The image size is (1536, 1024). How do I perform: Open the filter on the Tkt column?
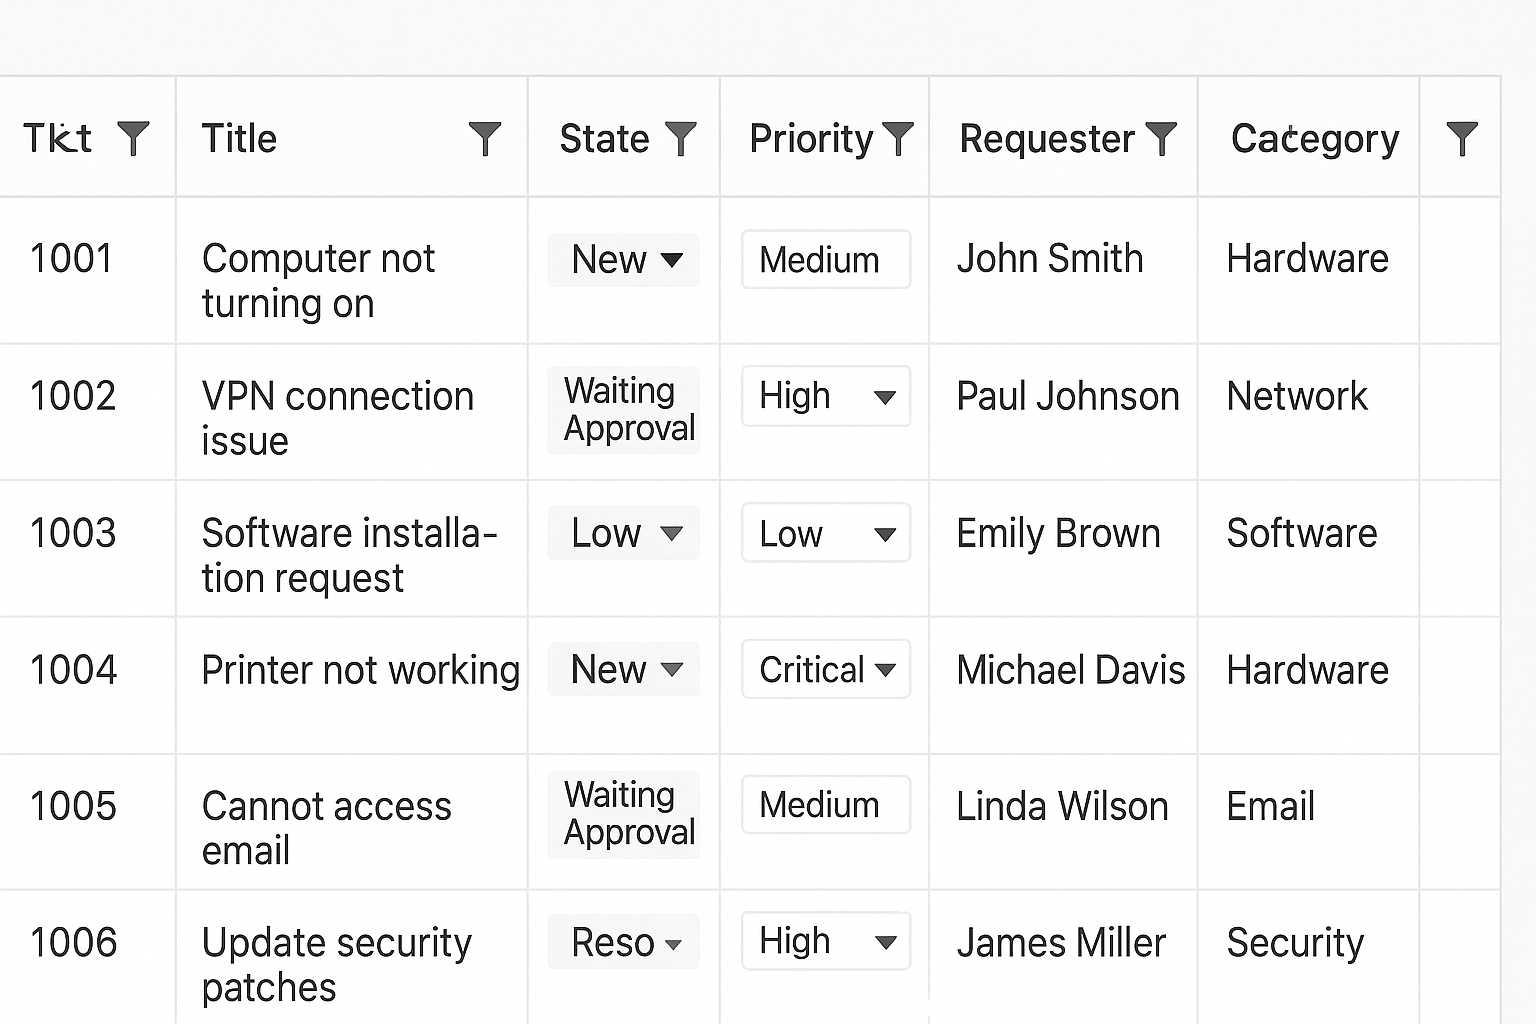click(x=134, y=138)
